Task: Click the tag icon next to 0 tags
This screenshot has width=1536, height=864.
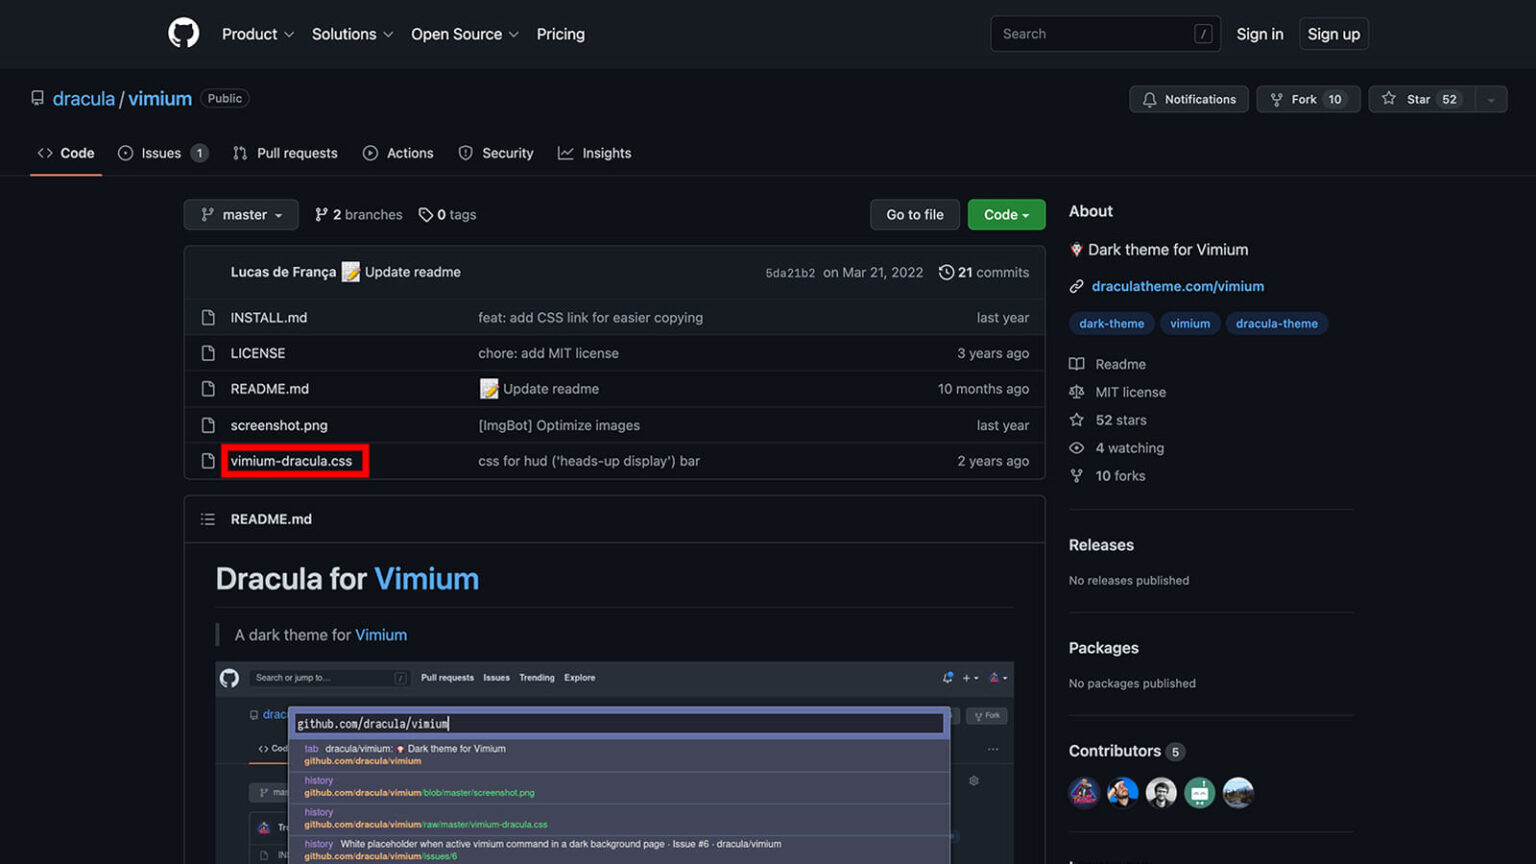Action: coord(428,214)
